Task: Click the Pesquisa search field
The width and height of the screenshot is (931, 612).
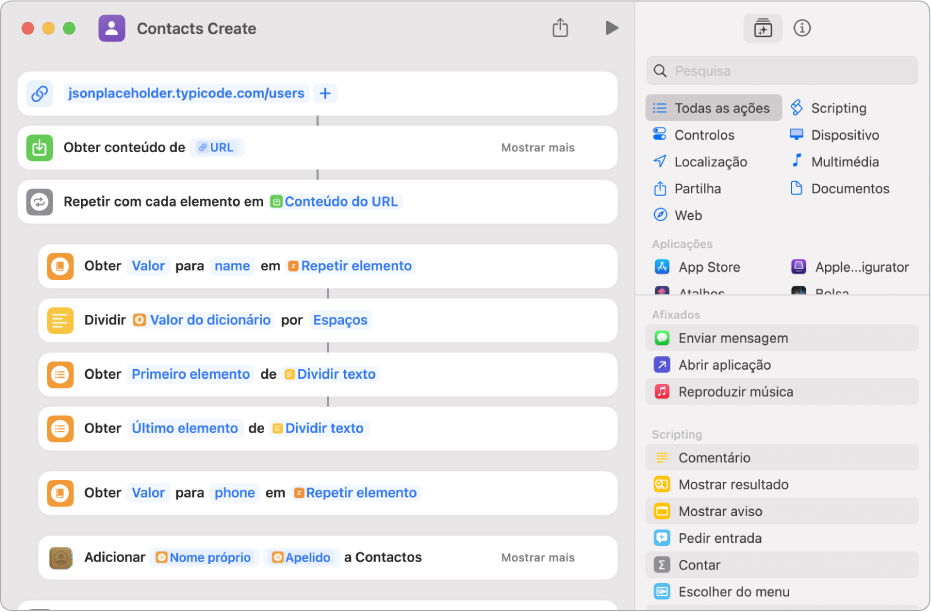Action: tap(781, 71)
